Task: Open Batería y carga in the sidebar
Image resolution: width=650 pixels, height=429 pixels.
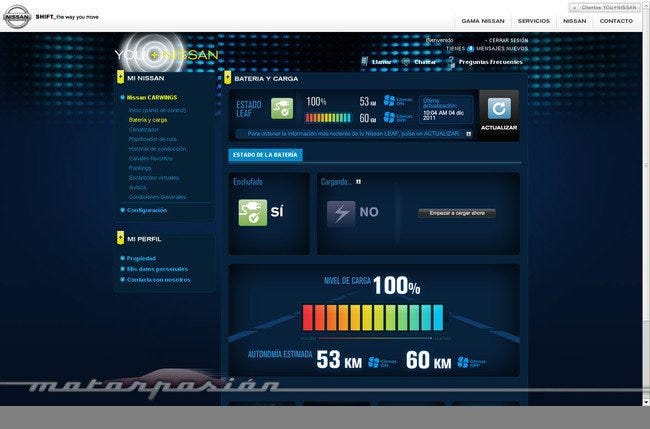Action: click(148, 120)
